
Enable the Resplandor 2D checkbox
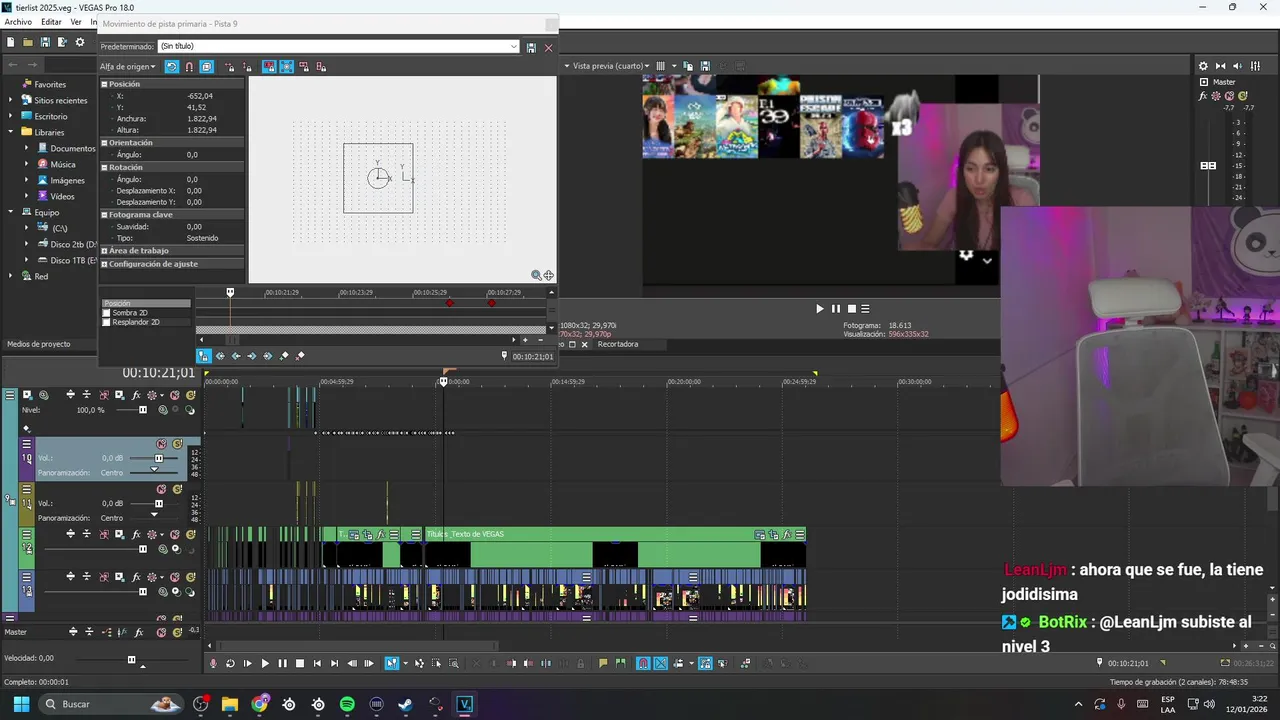pyautogui.click(x=107, y=322)
